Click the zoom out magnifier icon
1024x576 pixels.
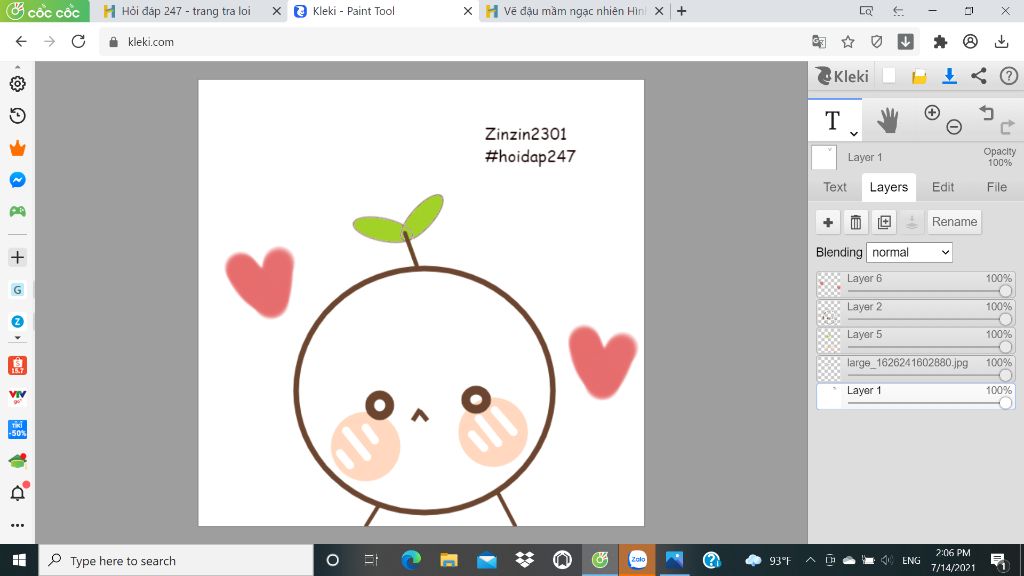coord(954,127)
